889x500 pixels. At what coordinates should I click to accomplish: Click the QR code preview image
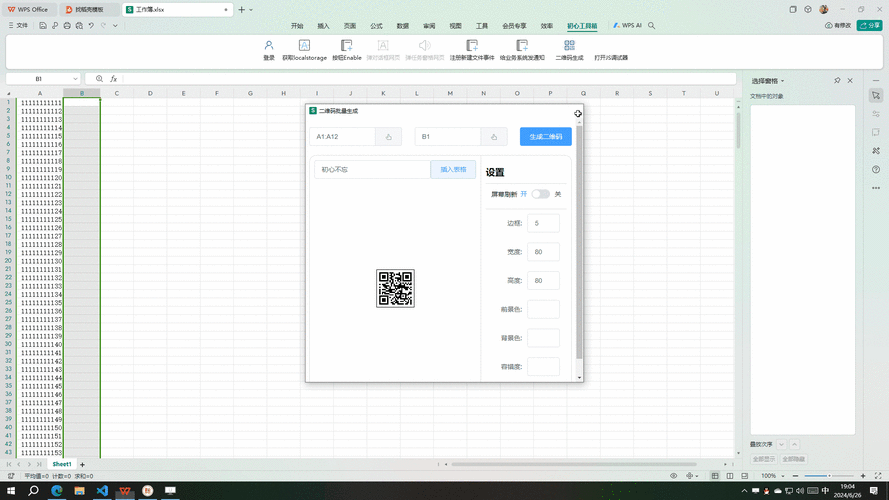(395, 289)
